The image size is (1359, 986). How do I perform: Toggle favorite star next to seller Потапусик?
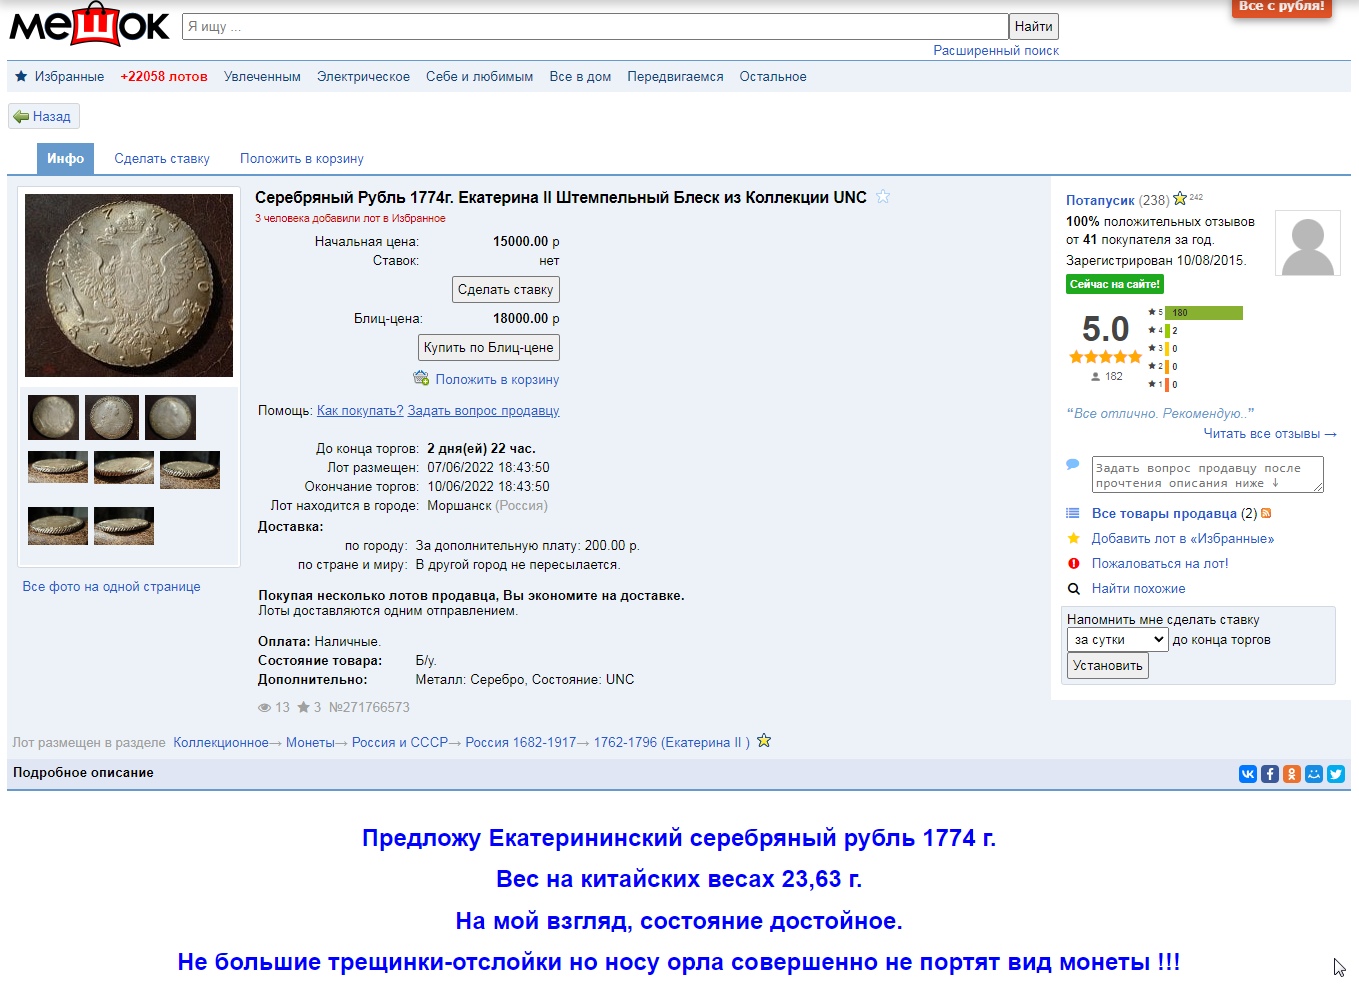coord(1180,199)
